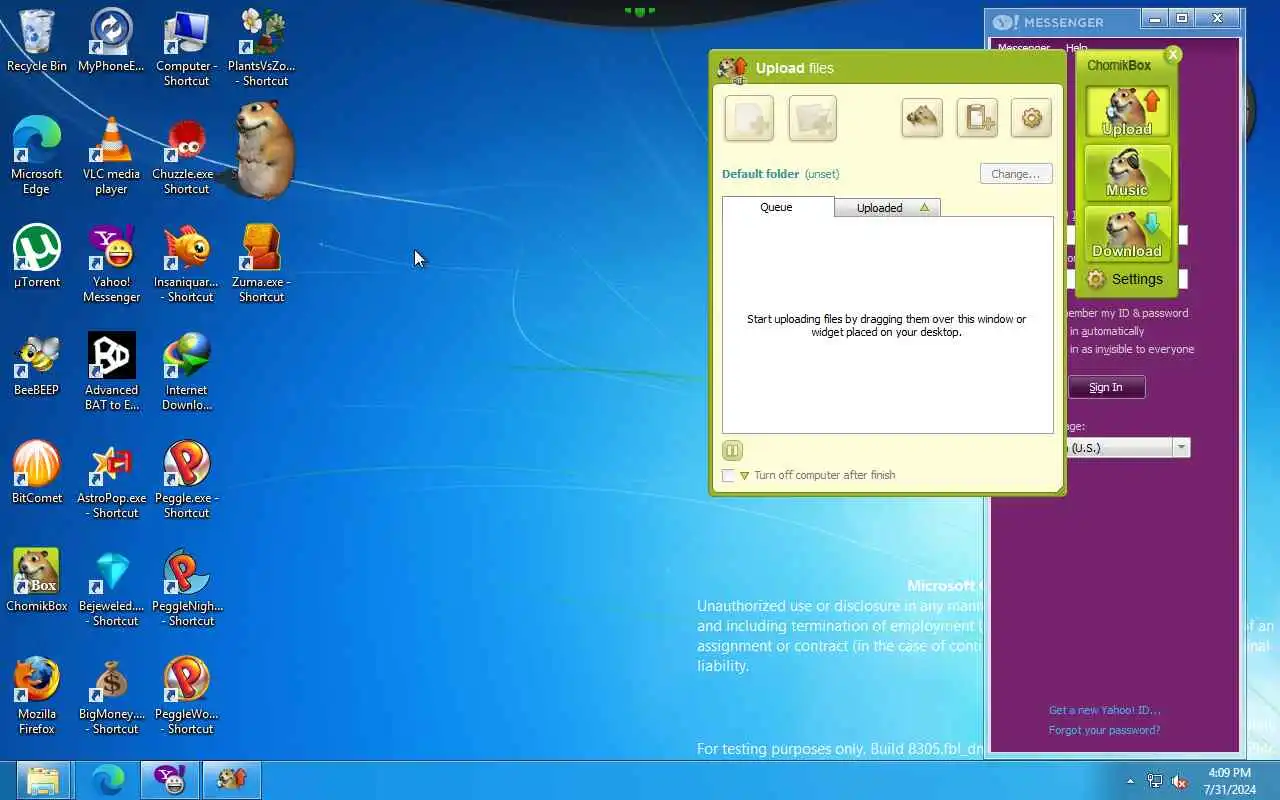
Task: Open the Get a new Yahoo! ID link
Action: point(1104,710)
